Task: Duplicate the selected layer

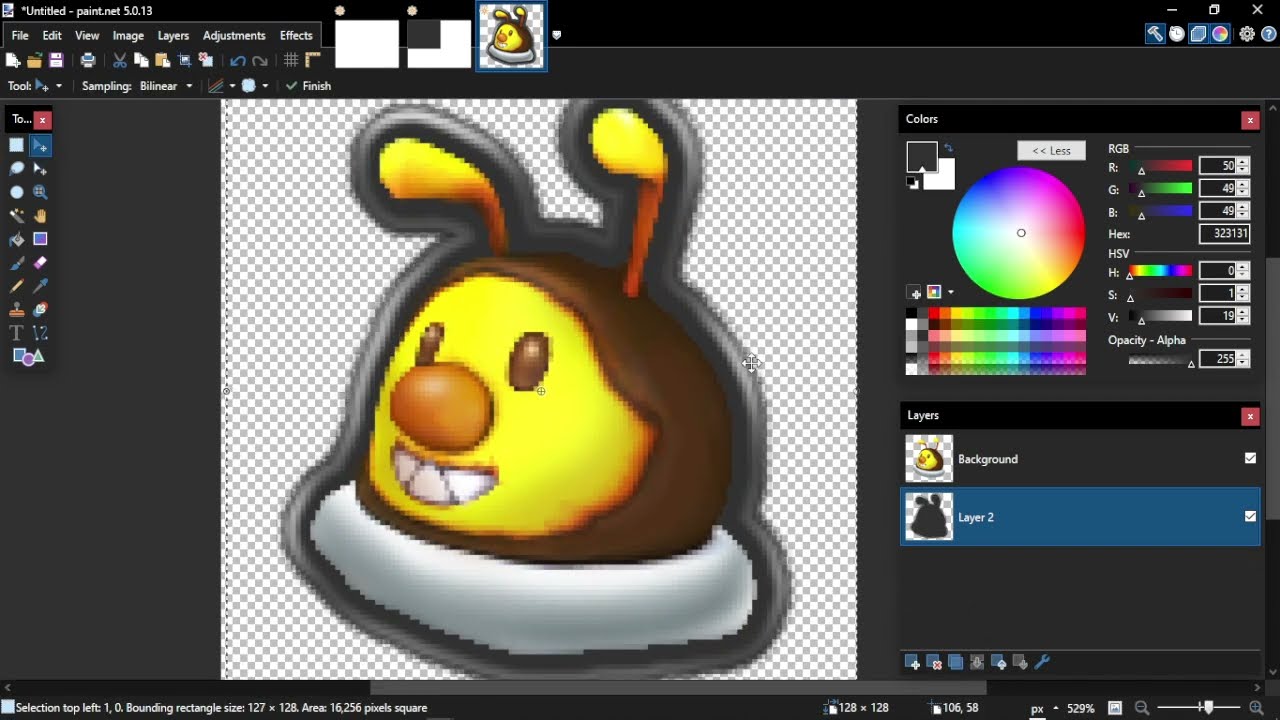Action: point(956,662)
